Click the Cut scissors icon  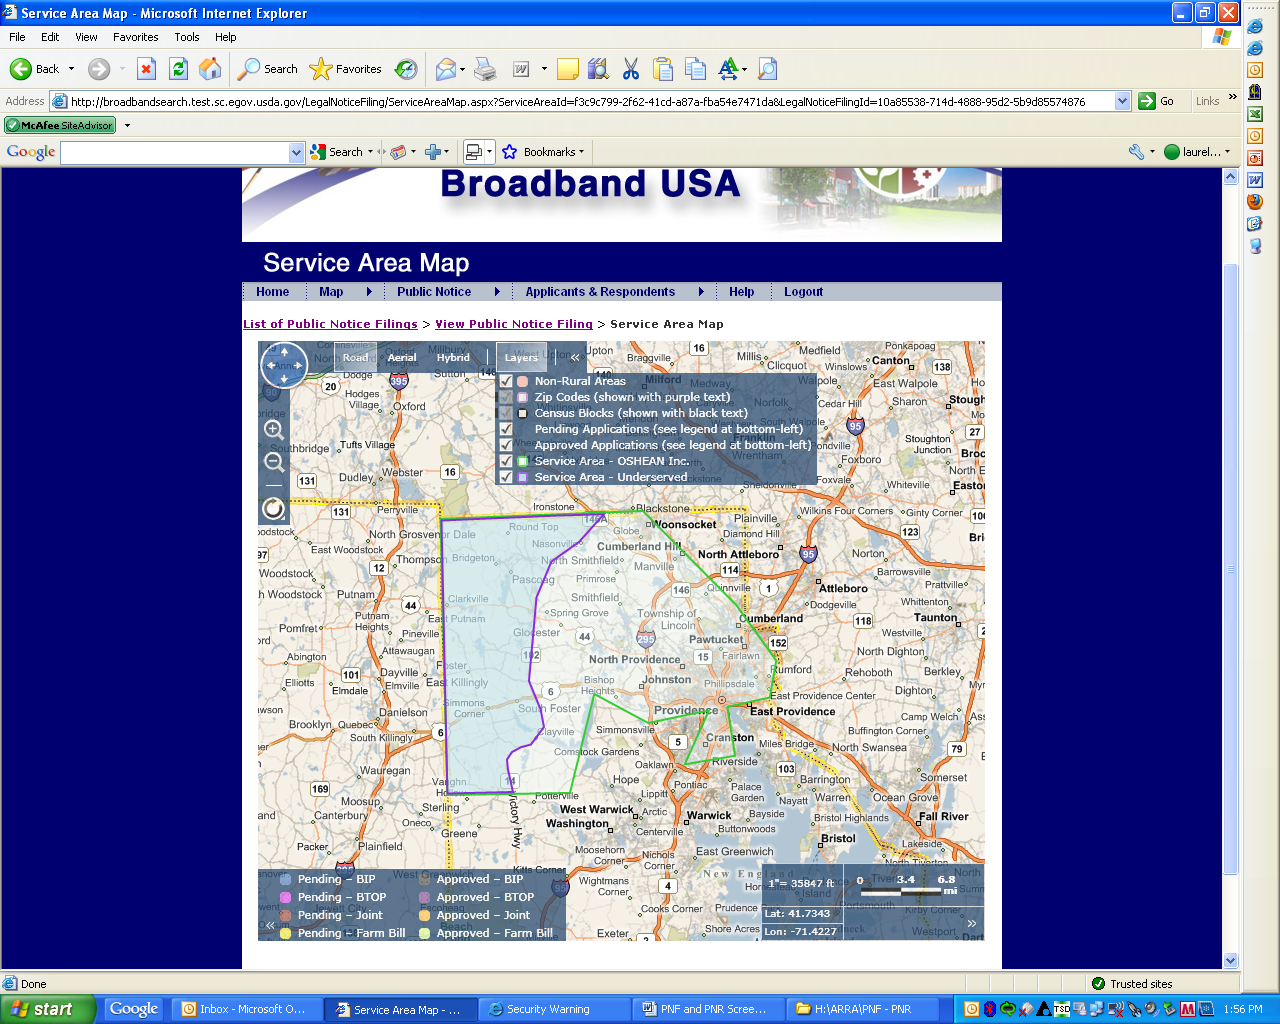630,69
